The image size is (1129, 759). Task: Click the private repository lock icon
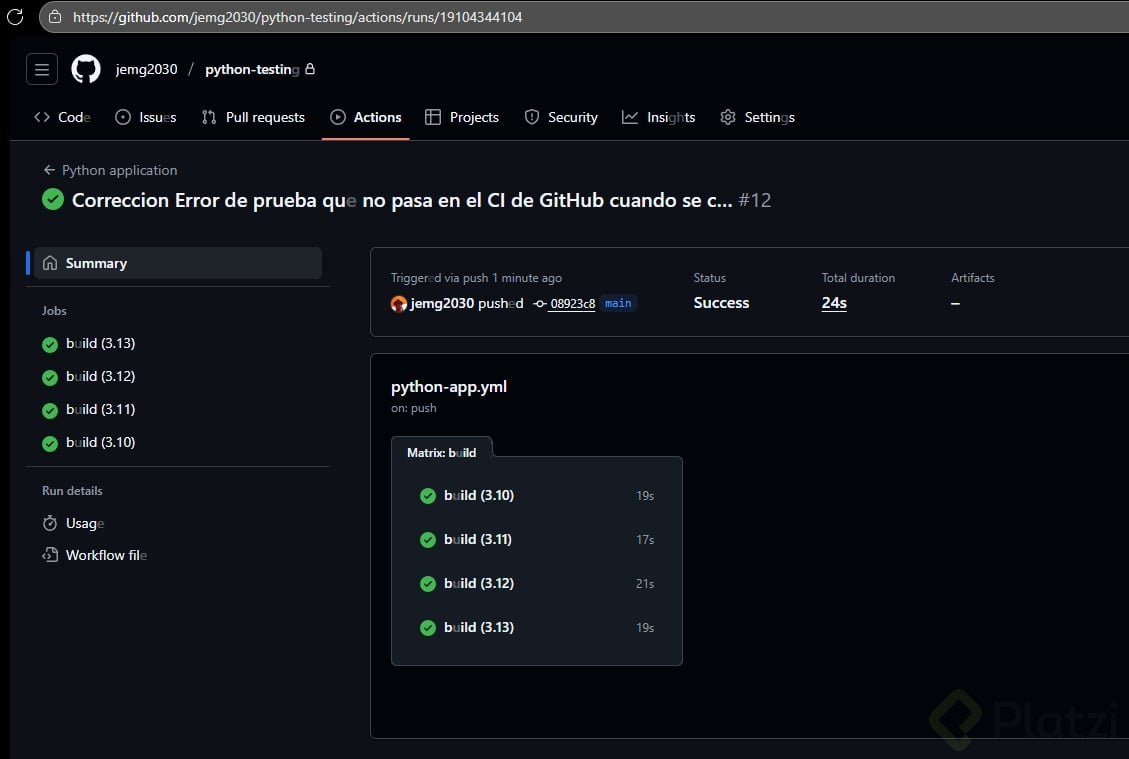(x=310, y=68)
